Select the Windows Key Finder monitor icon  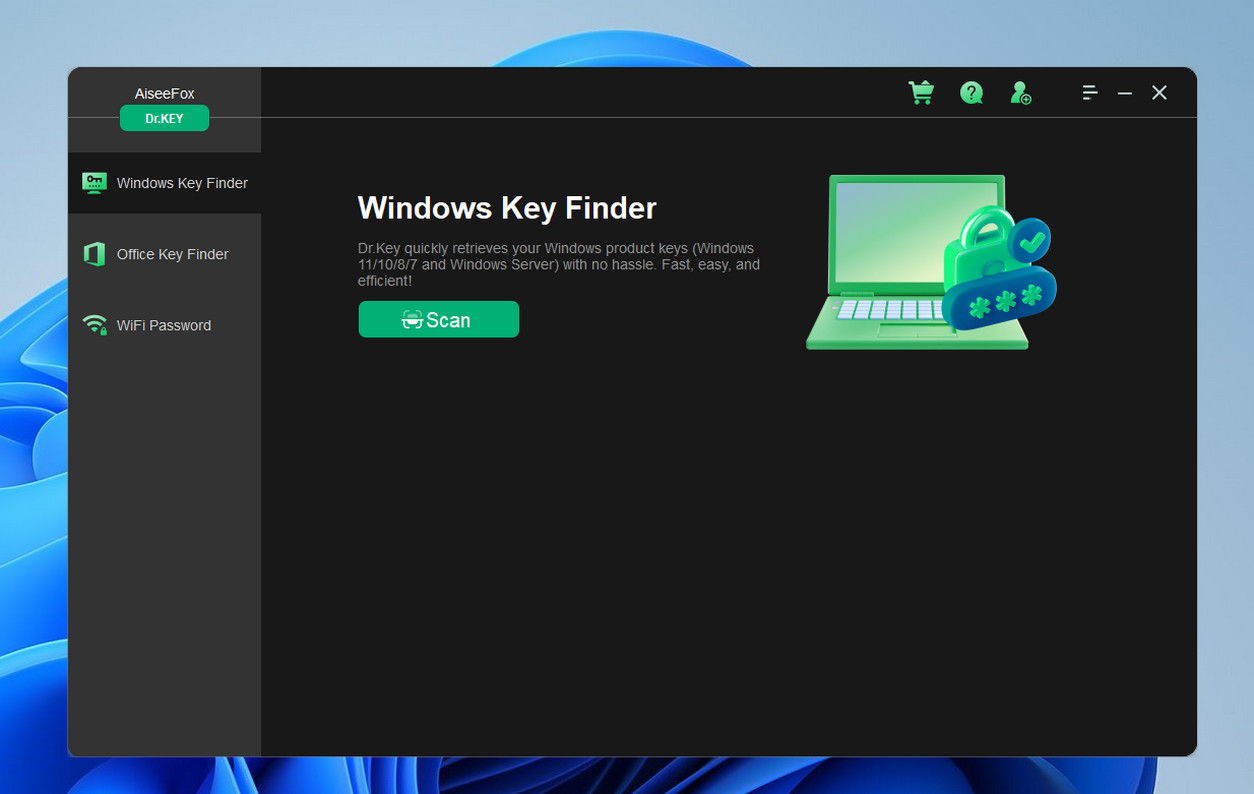pos(94,183)
